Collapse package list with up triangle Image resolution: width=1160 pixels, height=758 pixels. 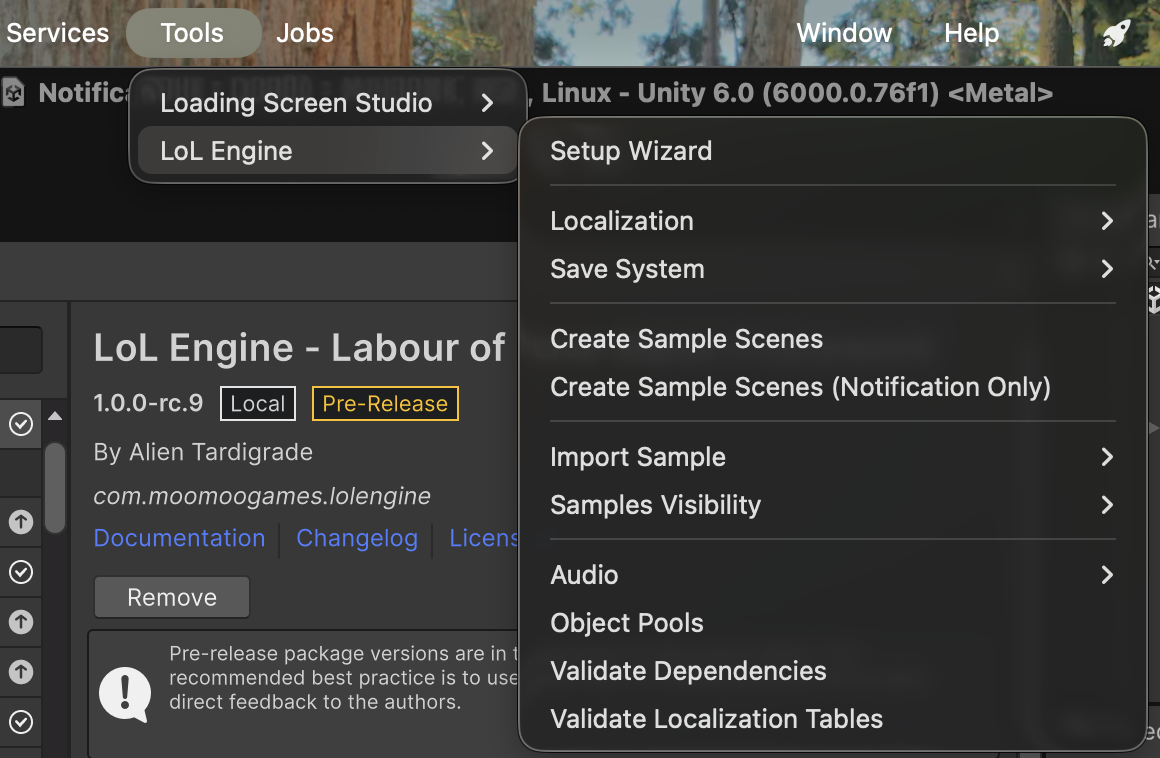55,416
